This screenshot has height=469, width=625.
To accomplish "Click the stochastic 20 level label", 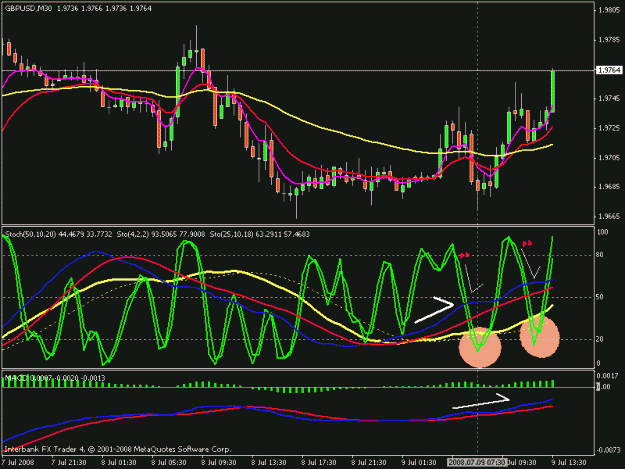I will tap(600, 339).
